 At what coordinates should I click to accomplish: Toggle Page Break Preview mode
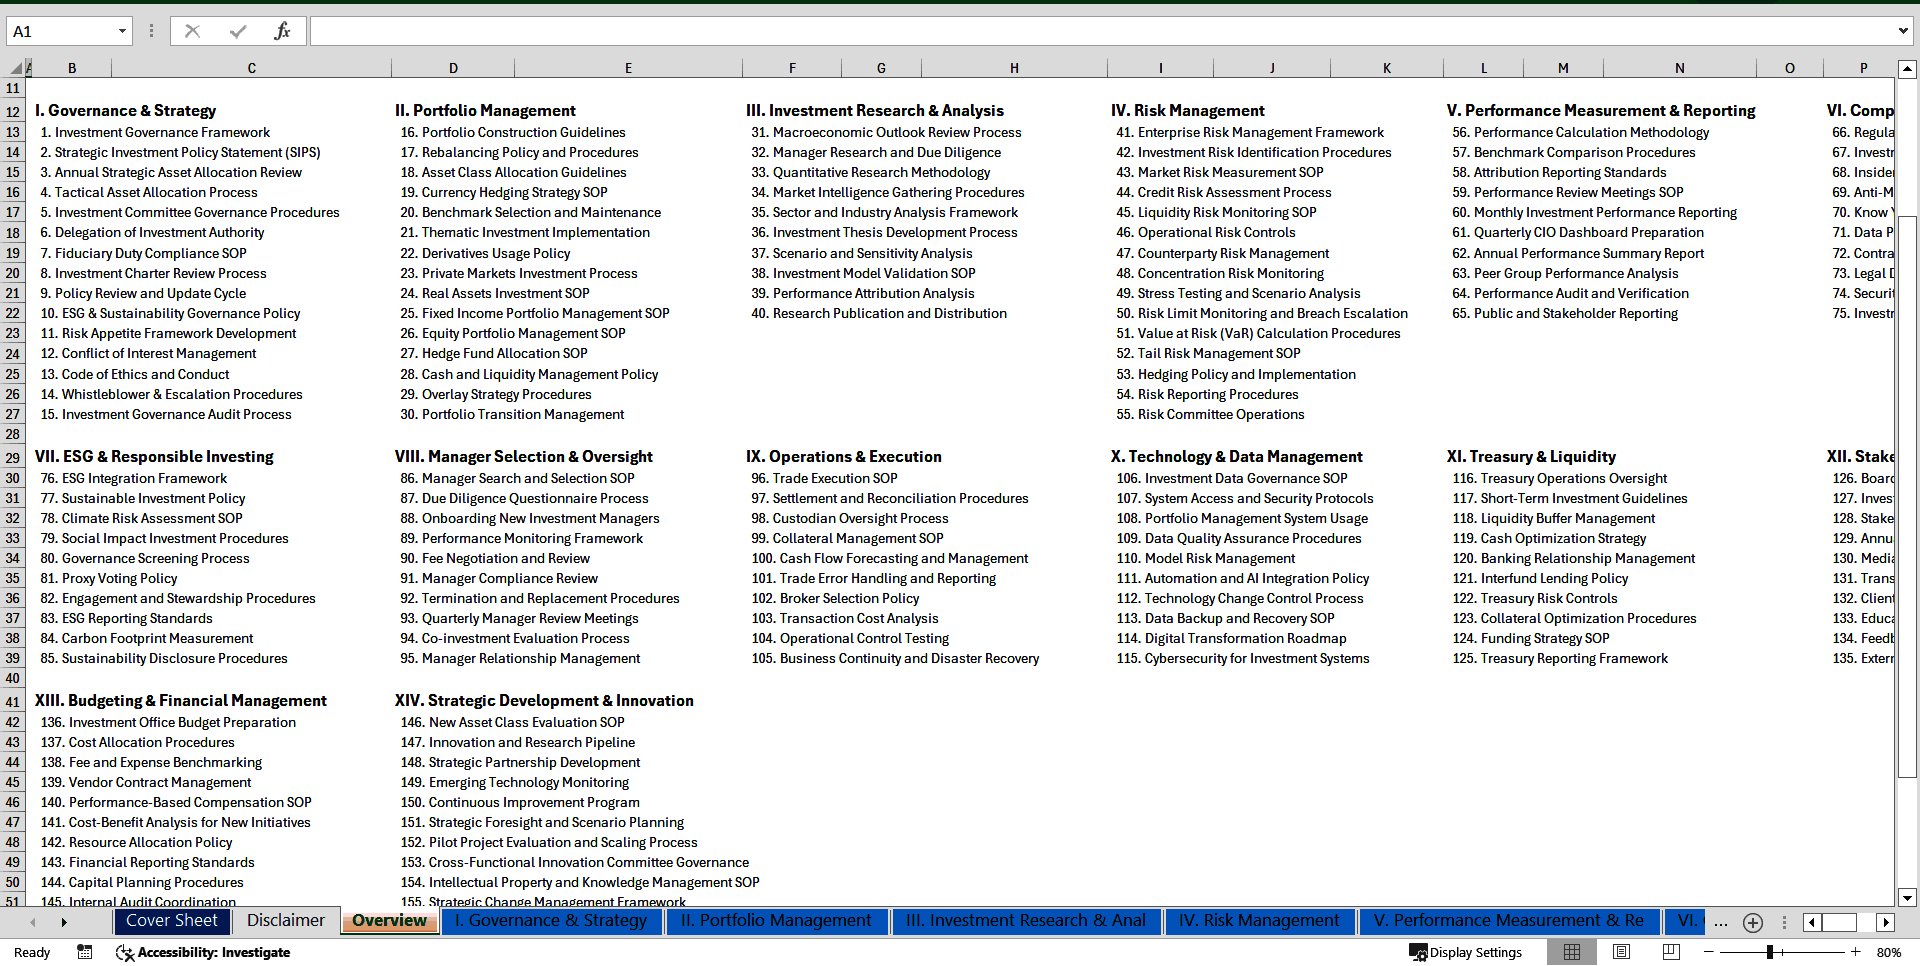[x=1670, y=952]
